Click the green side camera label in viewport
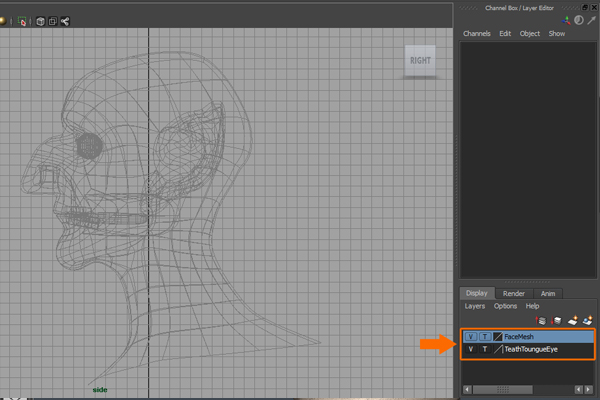 [x=100, y=390]
